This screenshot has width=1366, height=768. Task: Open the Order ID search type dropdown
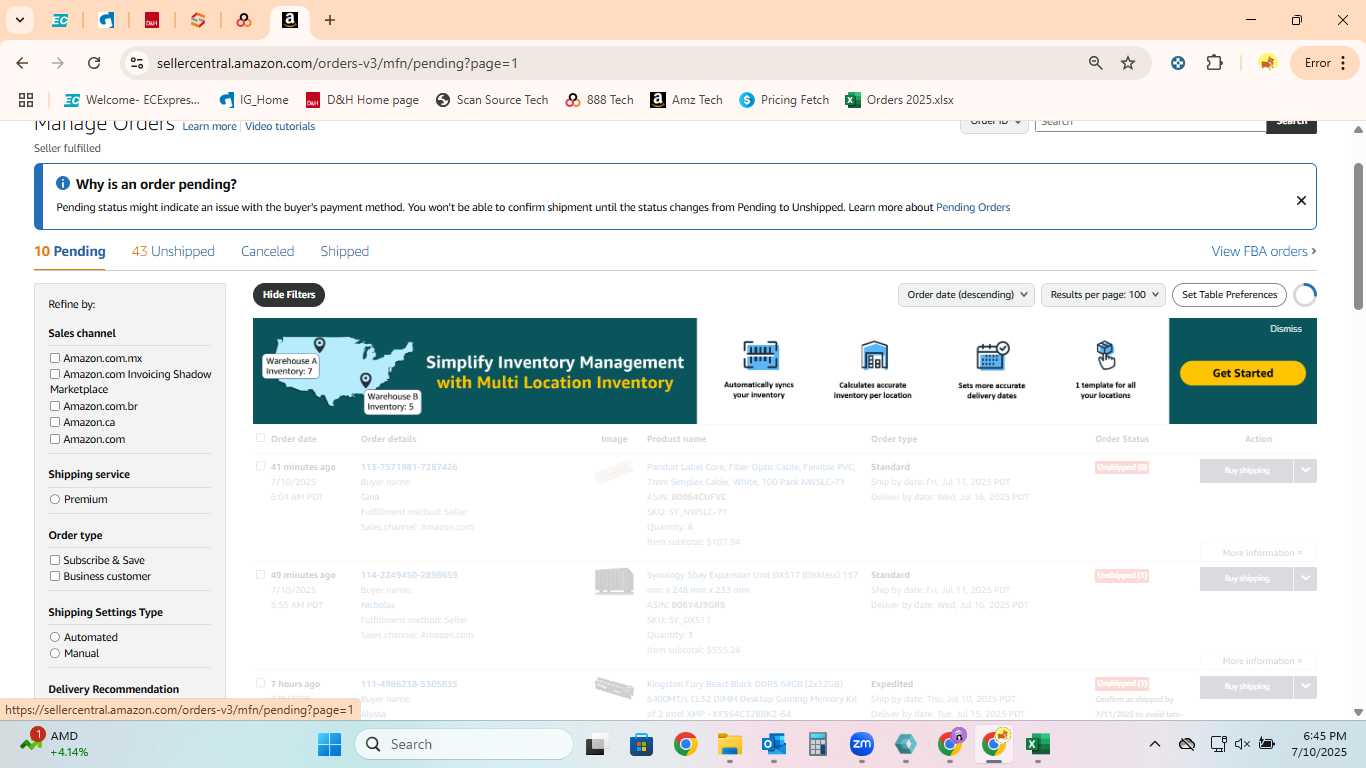click(995, 122)
